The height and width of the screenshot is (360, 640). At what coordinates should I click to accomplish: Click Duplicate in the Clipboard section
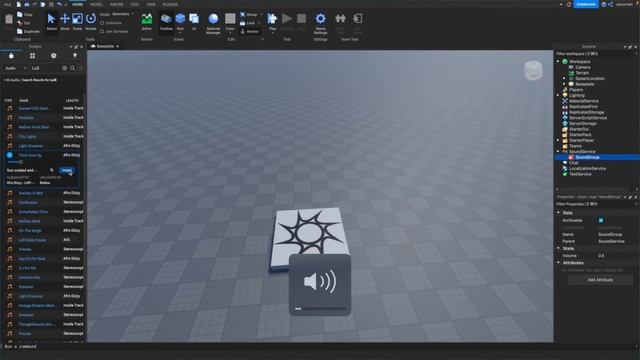coord(29,31)
